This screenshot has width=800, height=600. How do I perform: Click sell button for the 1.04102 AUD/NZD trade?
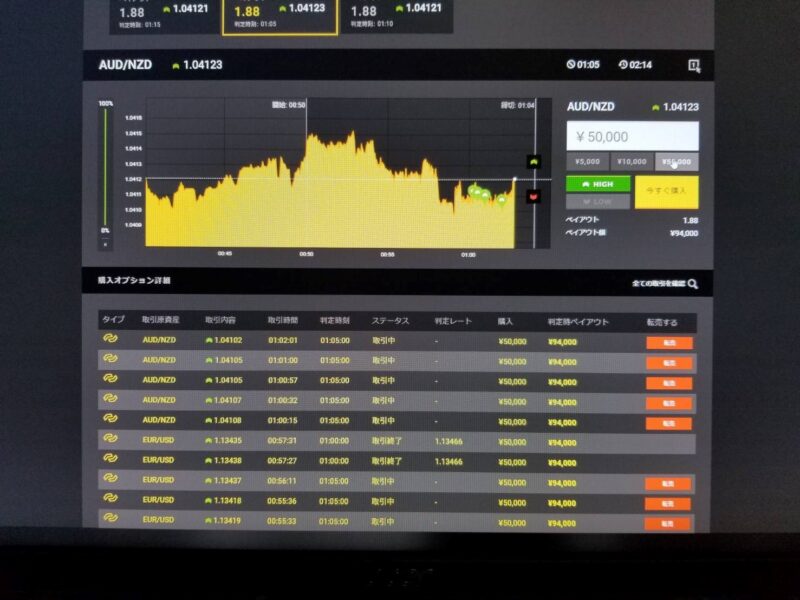tap(669, 342)
